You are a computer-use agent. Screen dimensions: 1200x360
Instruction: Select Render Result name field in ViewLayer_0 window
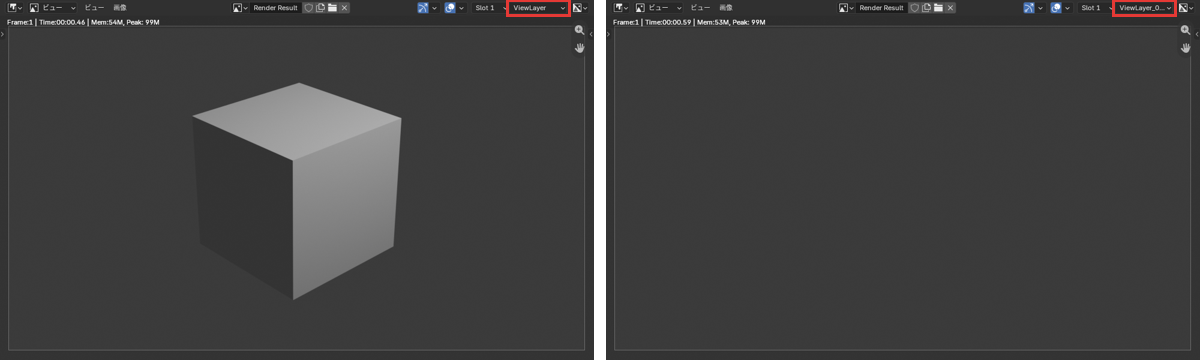coord(881,8)
